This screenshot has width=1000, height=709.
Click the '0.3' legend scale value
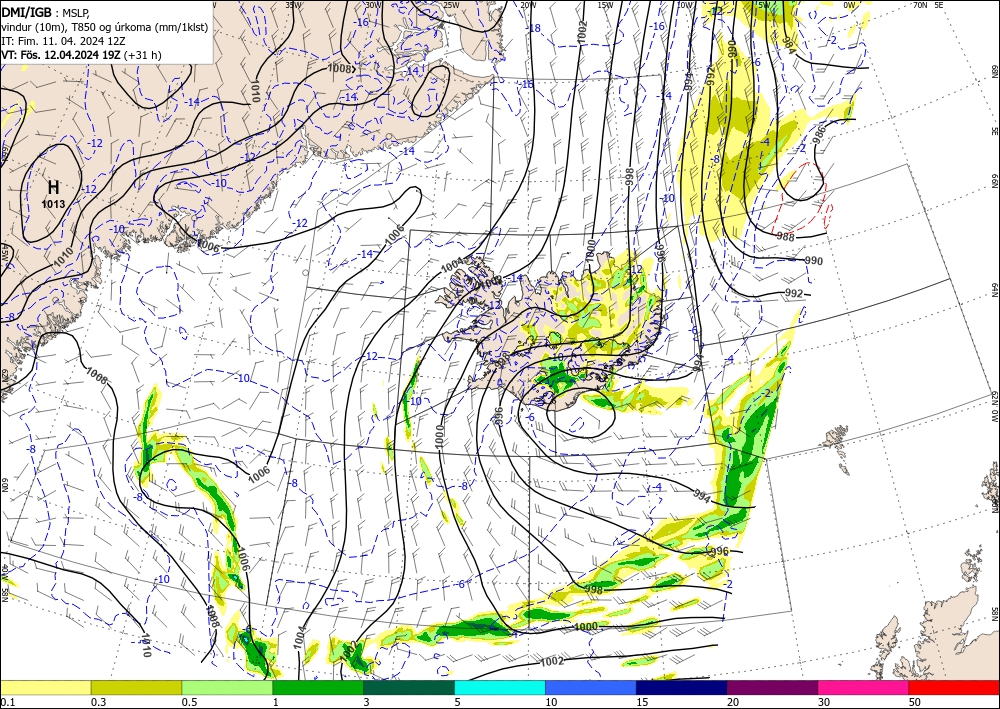pos(98,702)
